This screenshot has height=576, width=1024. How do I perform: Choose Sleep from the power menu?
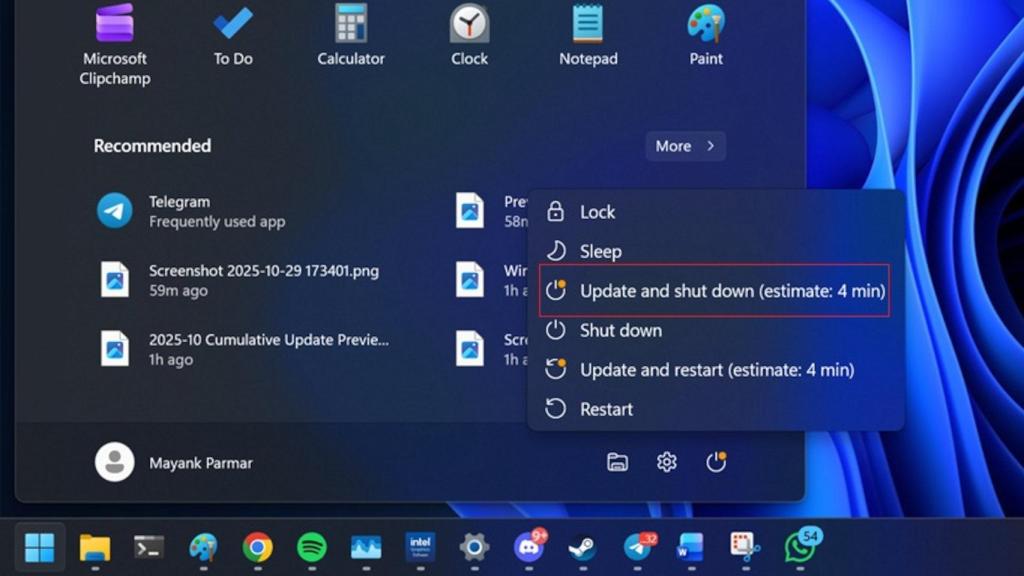pyautogui.click(x=601, y=251)
